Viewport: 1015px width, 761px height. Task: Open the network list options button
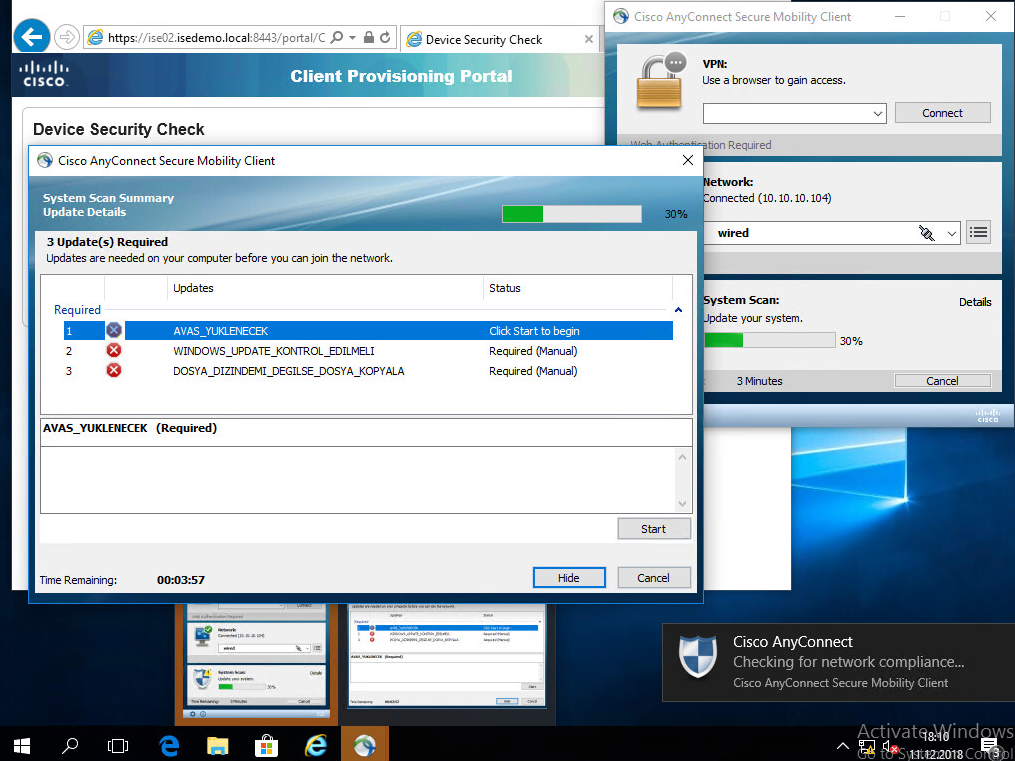978,232
